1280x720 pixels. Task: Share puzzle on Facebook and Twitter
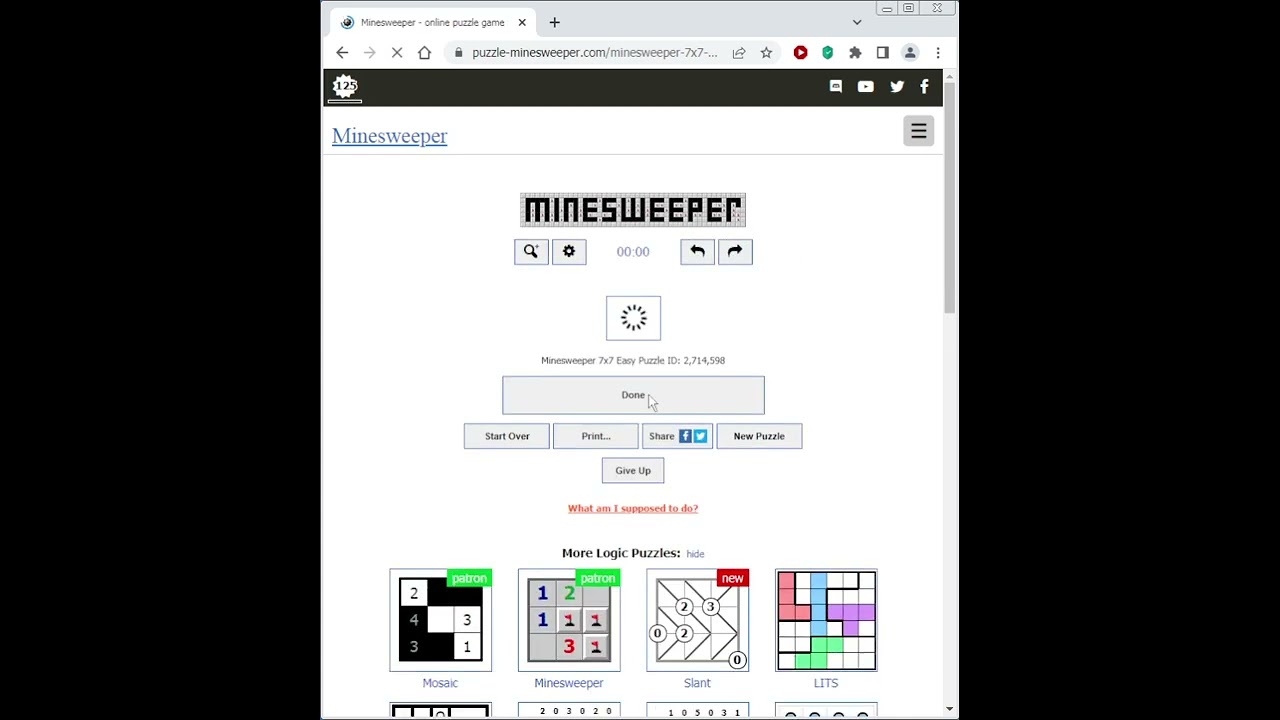pos(677,436)
